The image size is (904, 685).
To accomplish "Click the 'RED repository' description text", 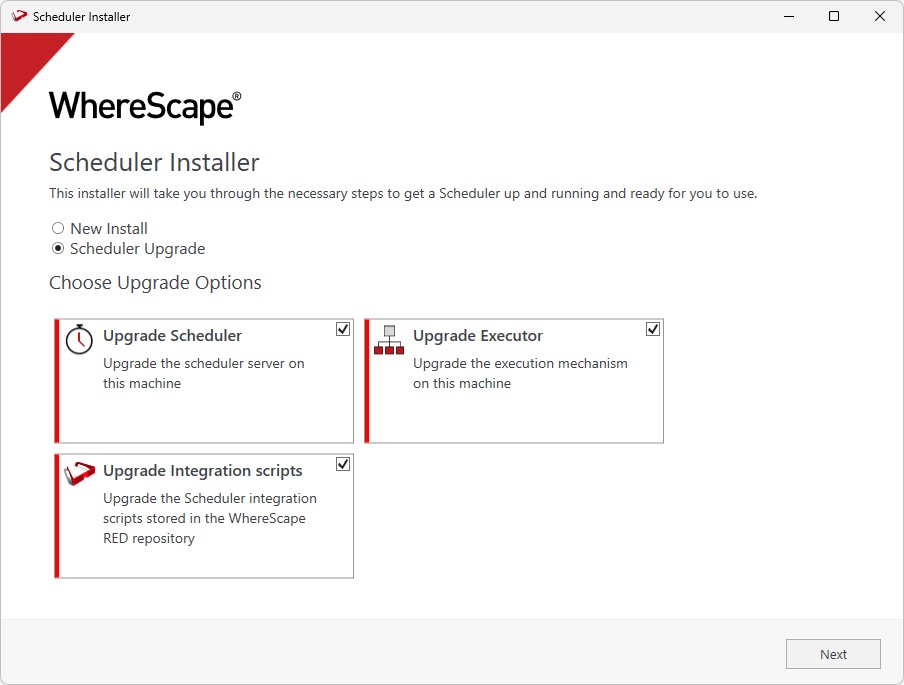I will click(x=149, y=538).
